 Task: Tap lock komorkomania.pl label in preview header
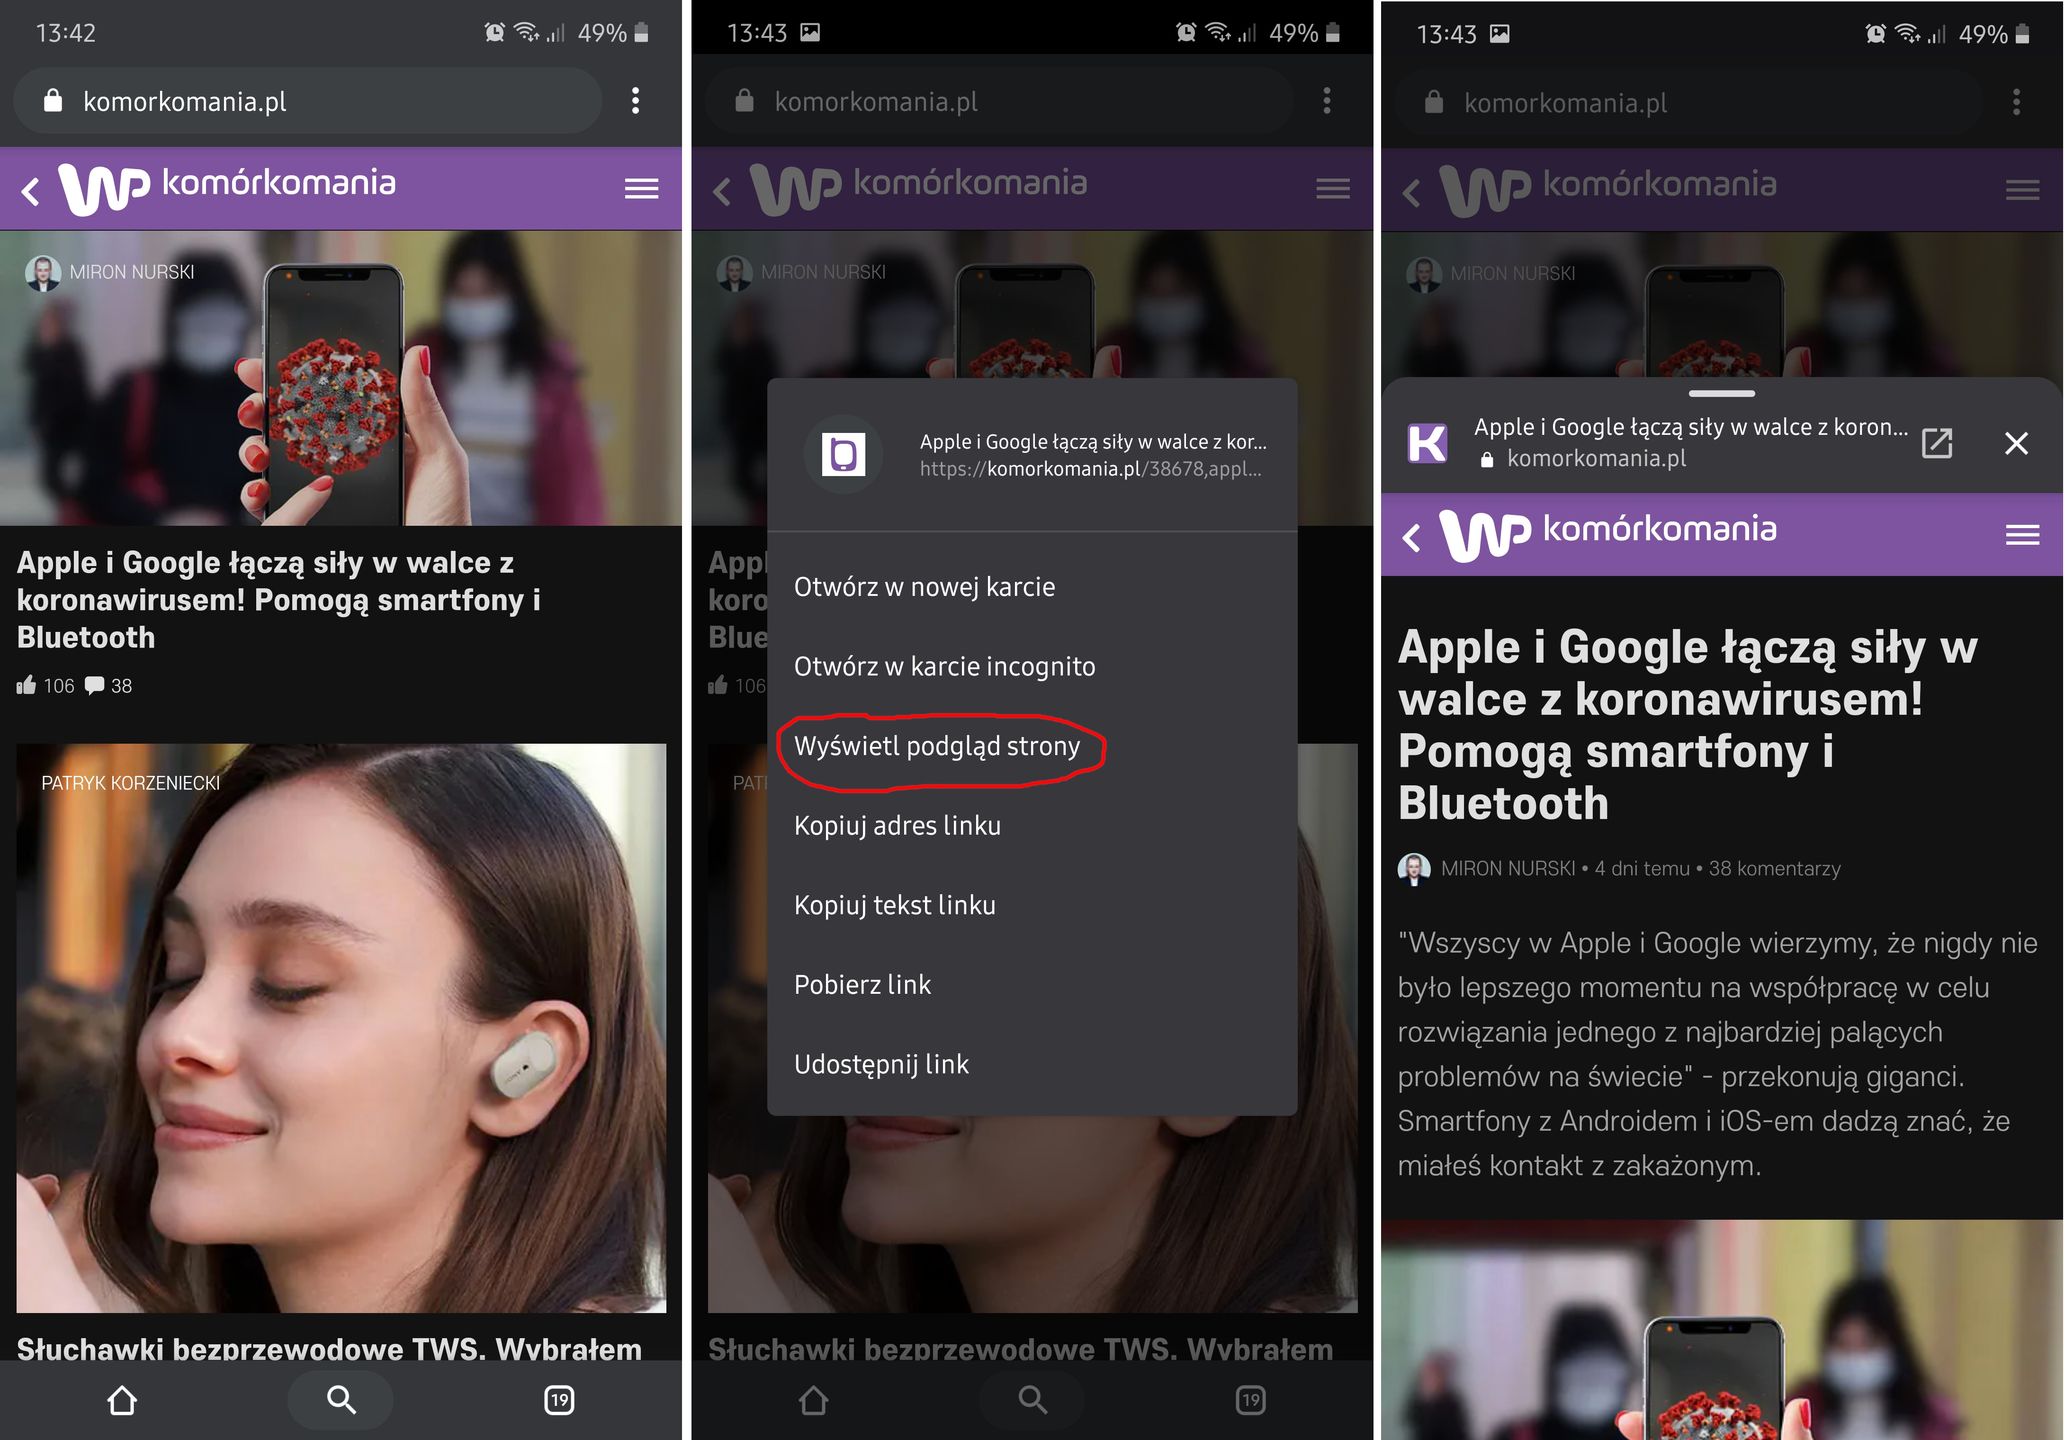1583,458
